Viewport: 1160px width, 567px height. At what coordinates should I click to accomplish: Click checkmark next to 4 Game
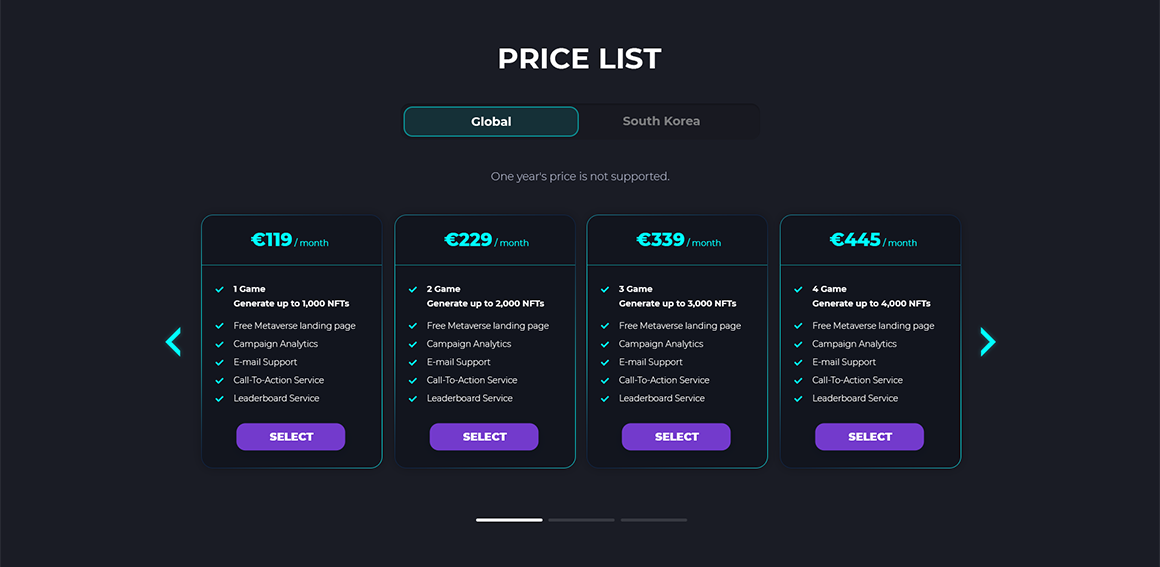pos(798,290)
